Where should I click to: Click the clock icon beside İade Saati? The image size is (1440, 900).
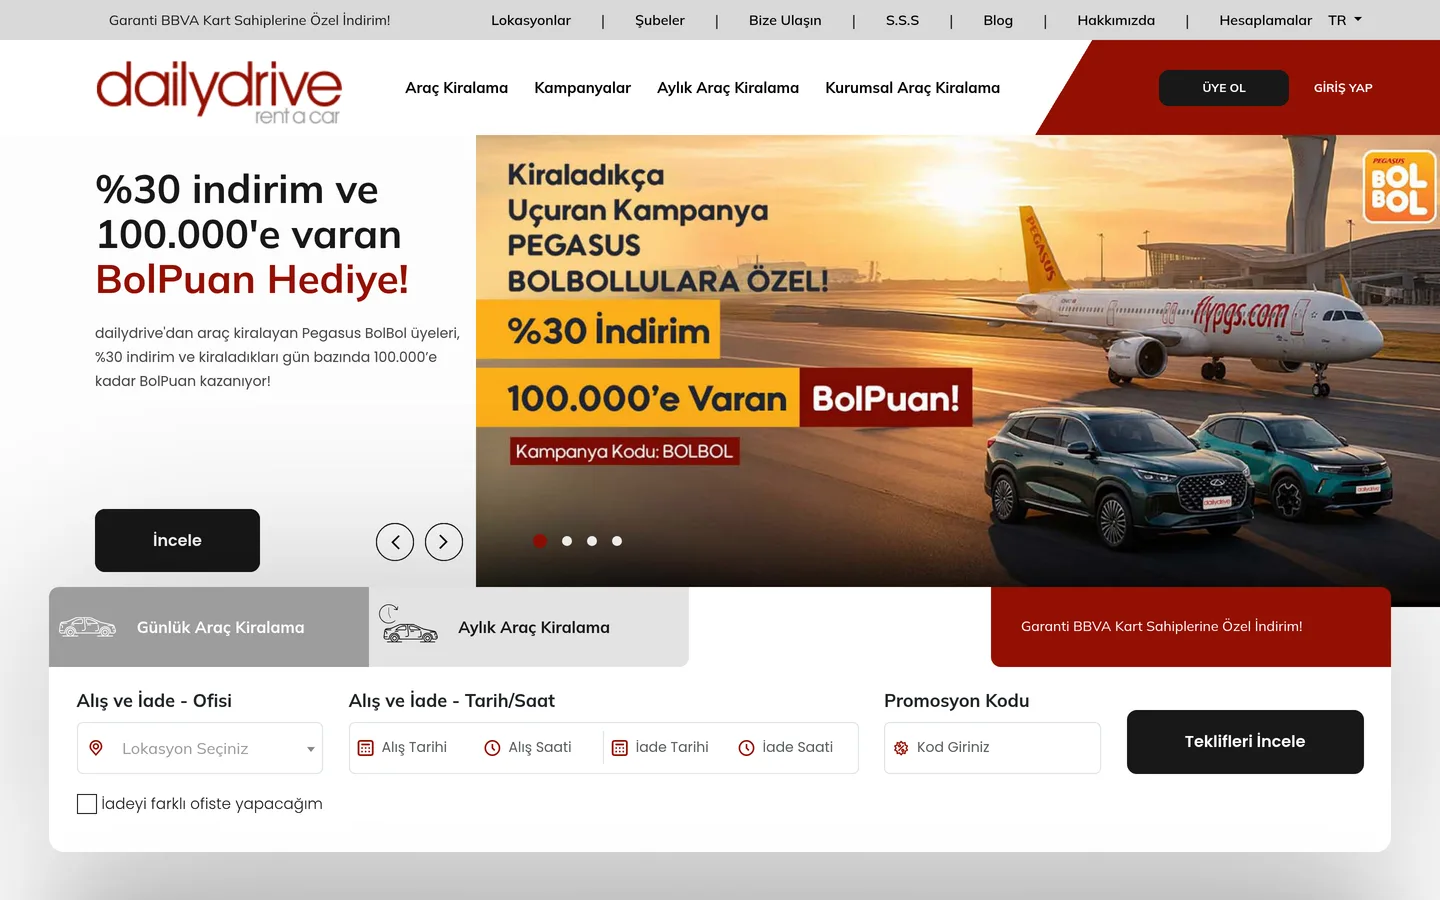(x=746, y=748)
